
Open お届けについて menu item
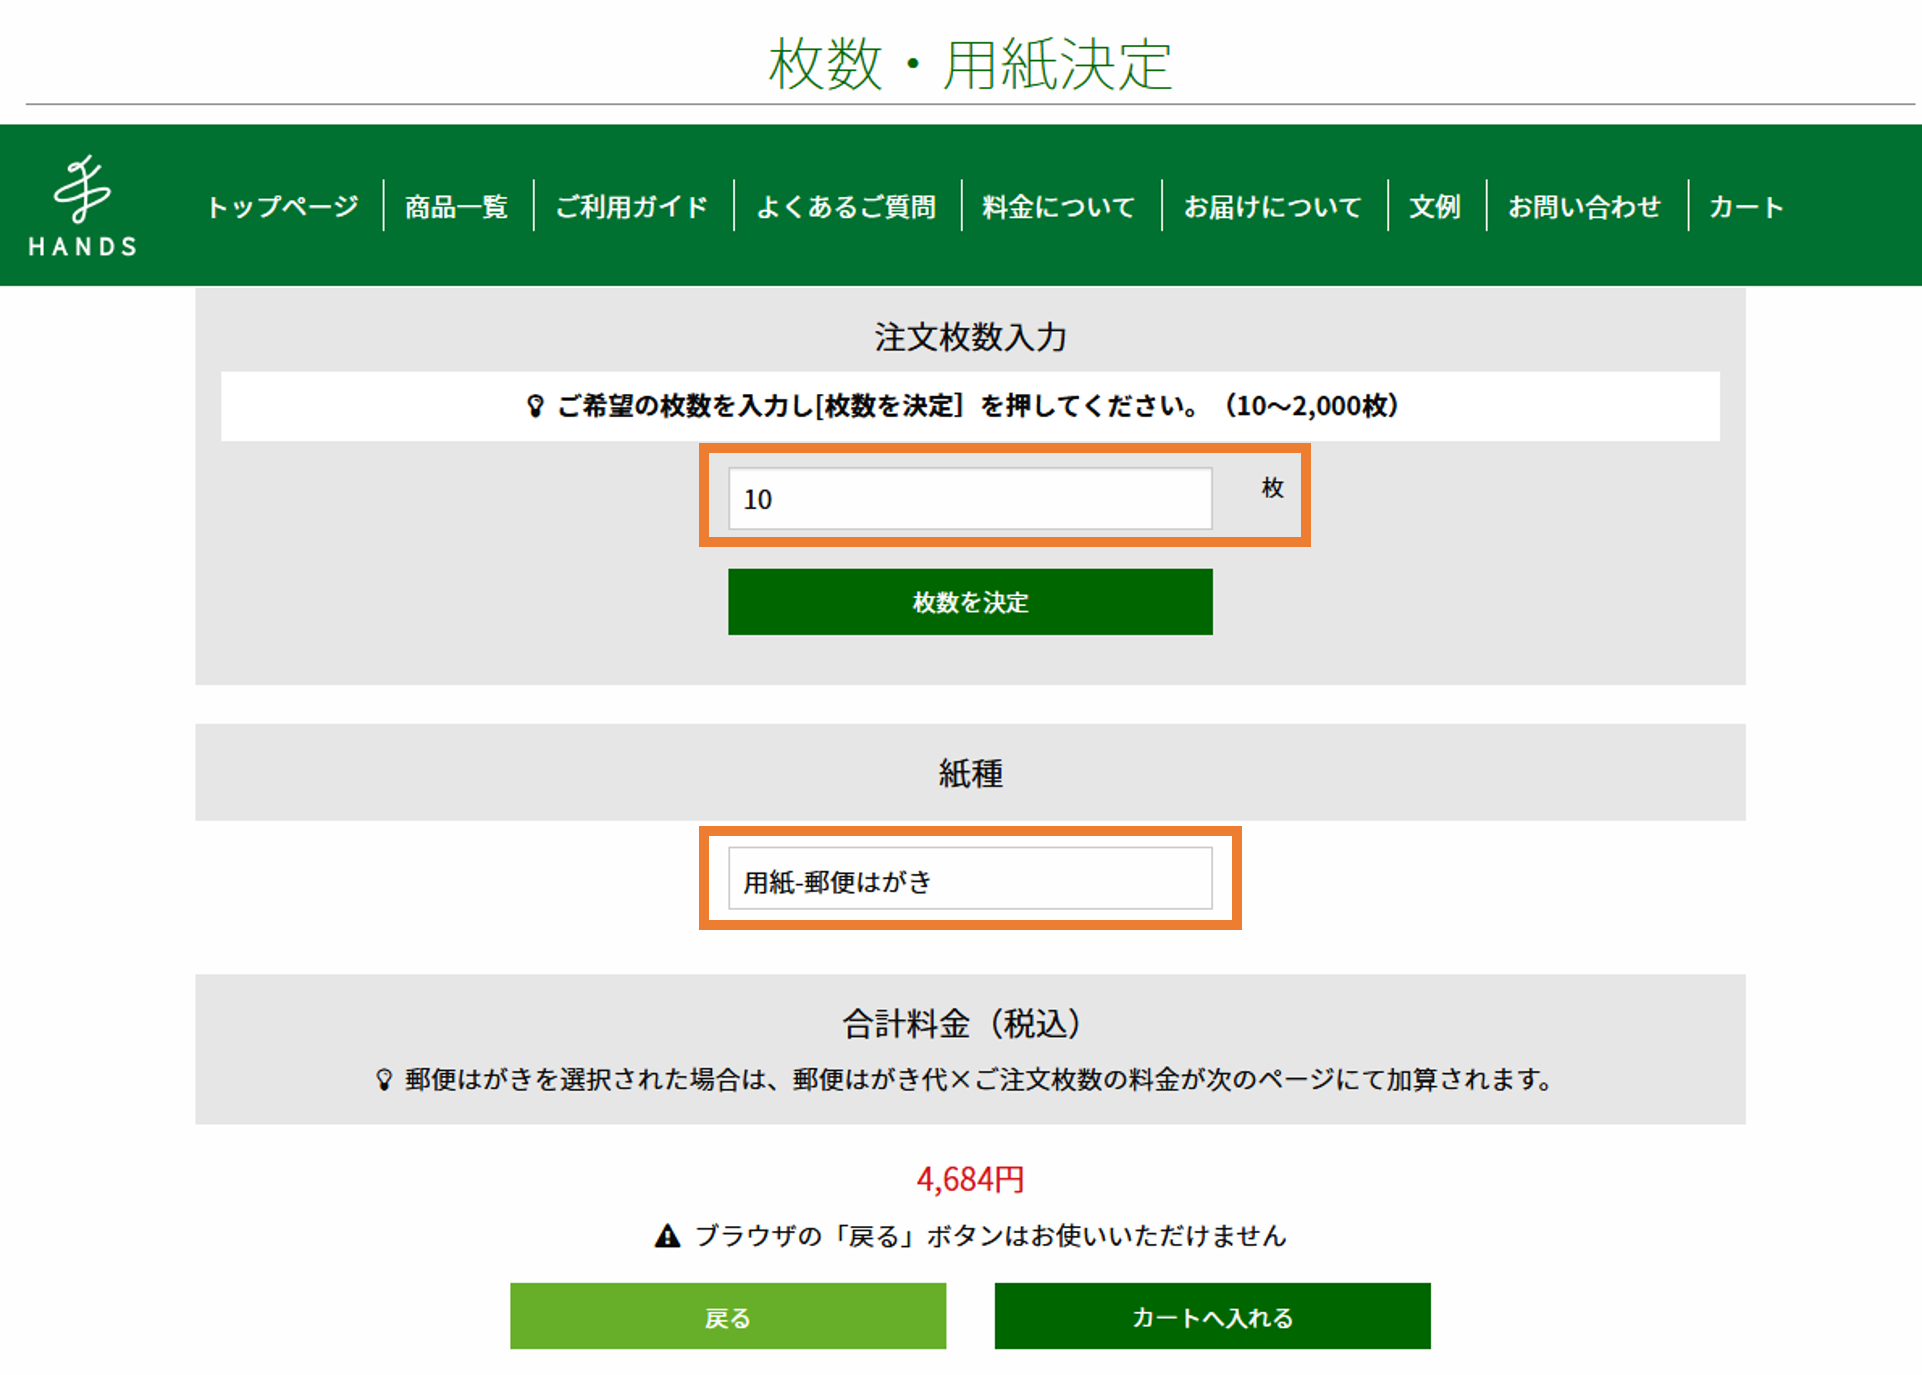pos(1273,206)
